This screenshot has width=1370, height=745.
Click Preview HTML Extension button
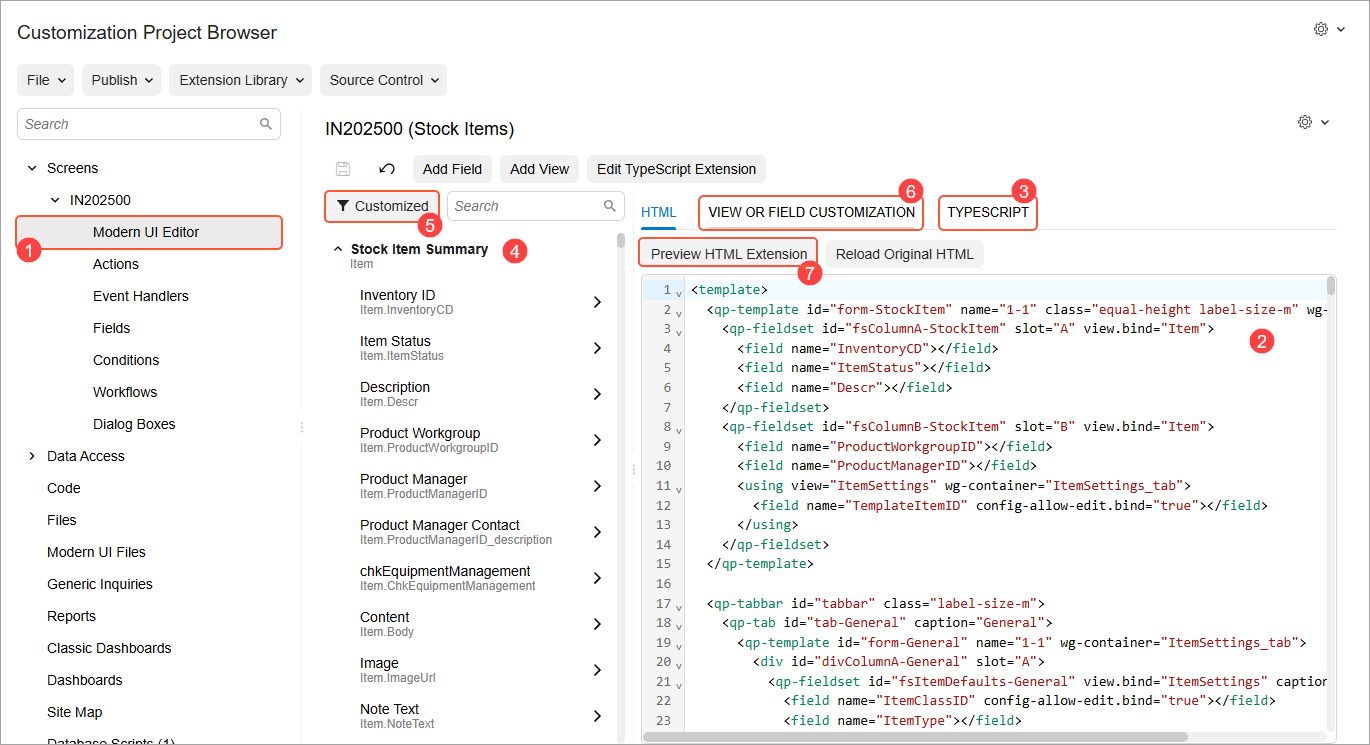click(x=728, y=254)
